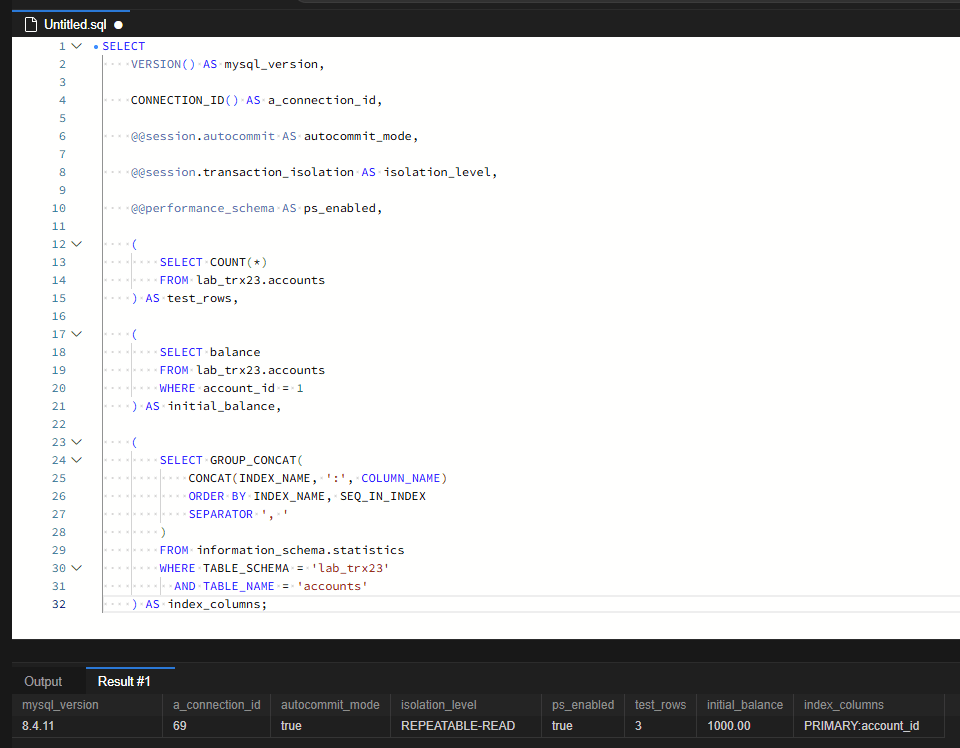Switch to the Output tab
The width and height of the screenshot is (960, 748).
tap(43, 681)
